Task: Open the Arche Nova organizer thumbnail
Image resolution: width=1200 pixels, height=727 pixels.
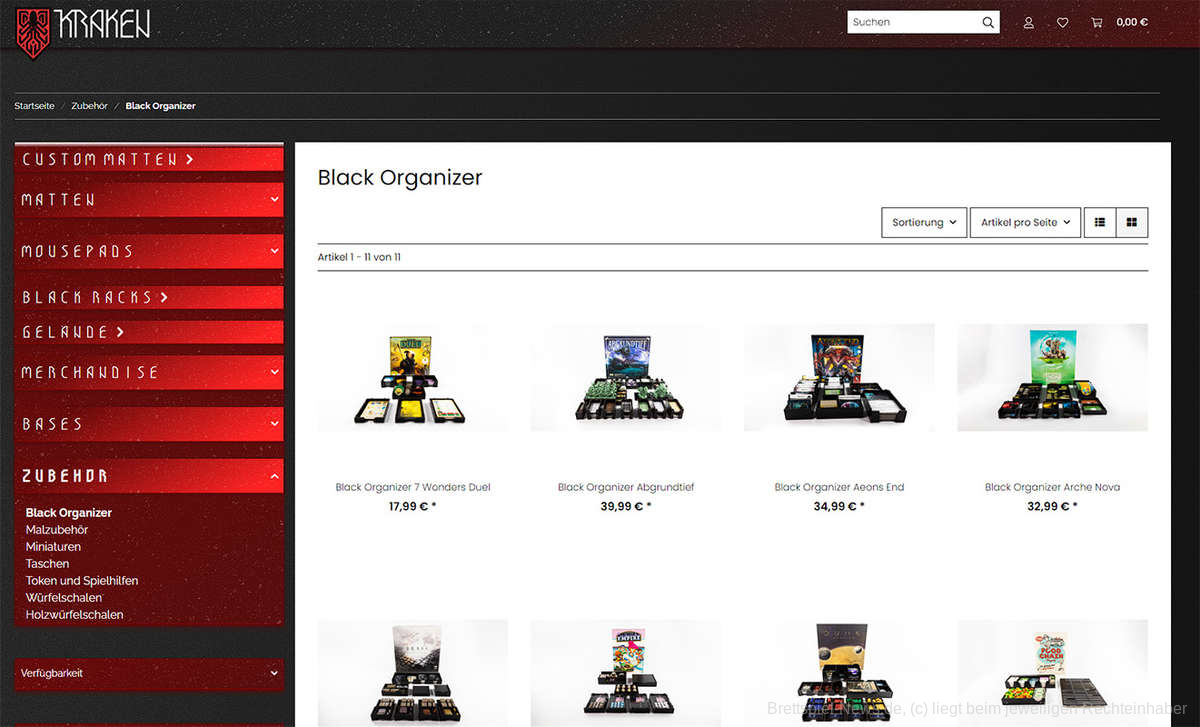Action: click(x=1052, y=377)
